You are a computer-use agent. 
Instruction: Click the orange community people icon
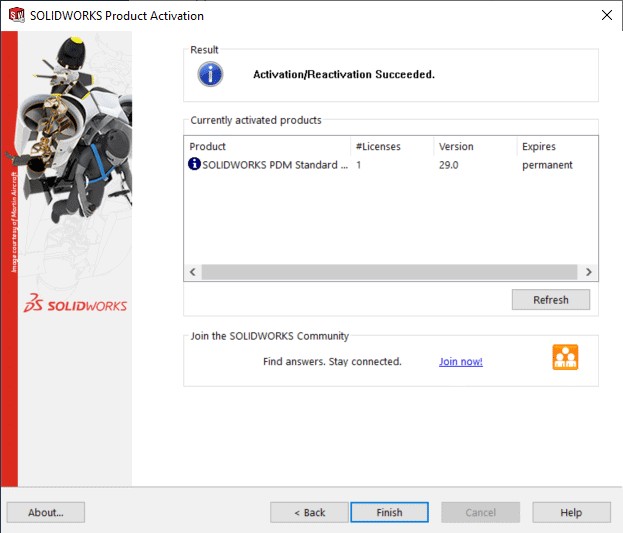[x=565, y=357]
